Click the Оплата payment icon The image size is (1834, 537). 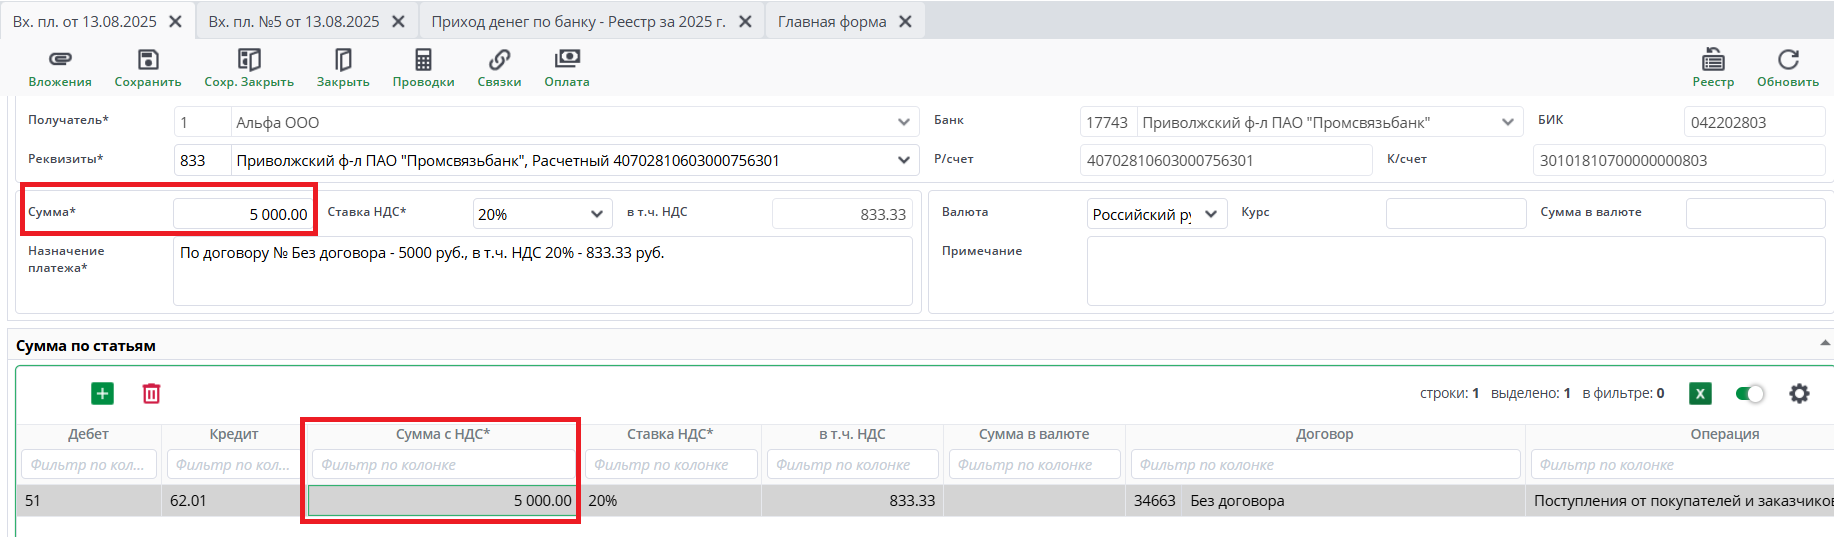pos(567,61)
